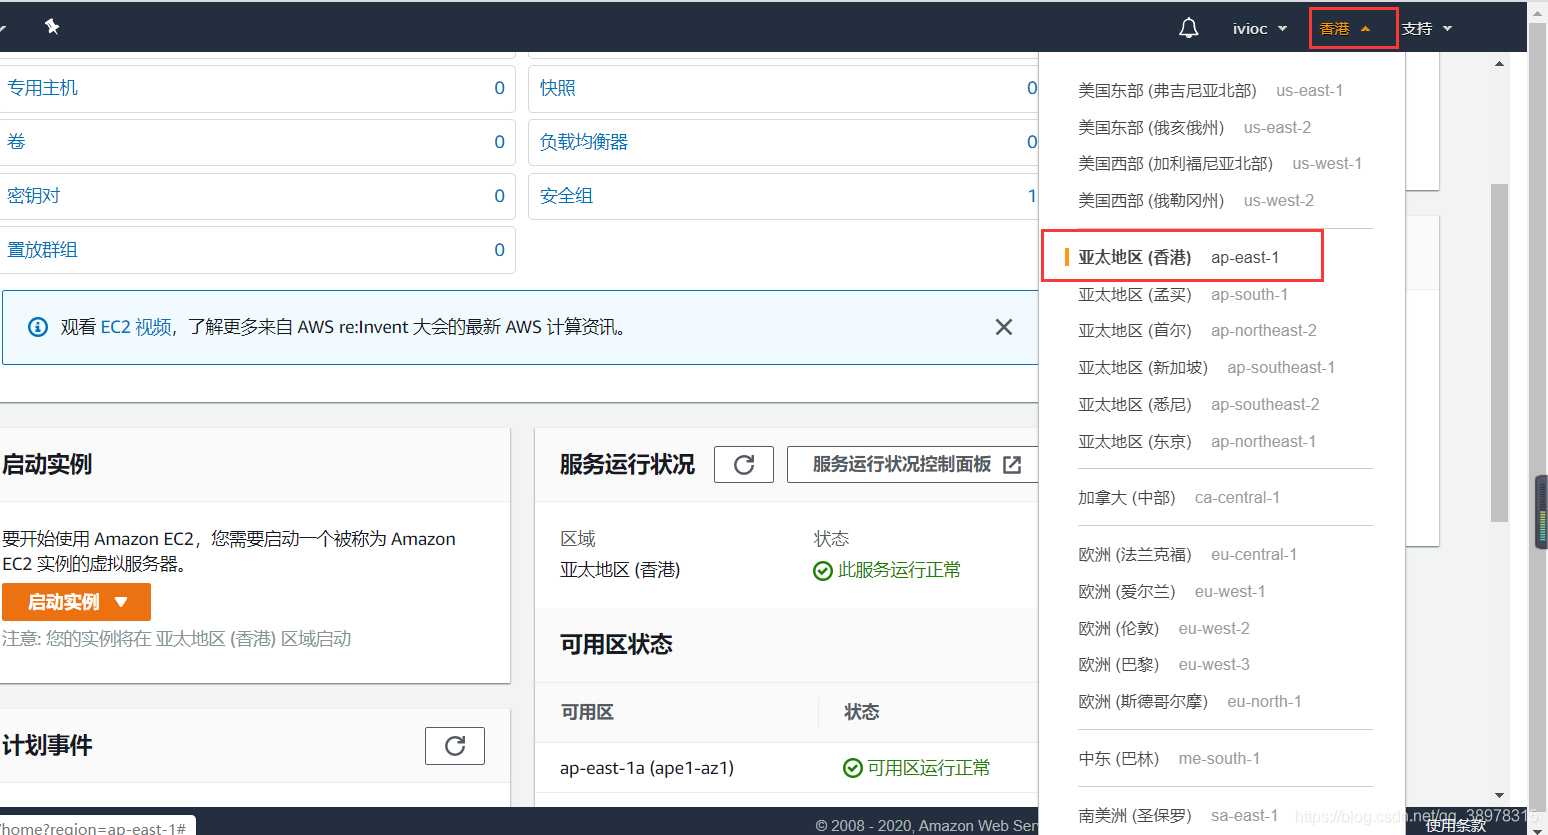Select region 欧洲 (伦敦) eu-west-2
This screenshot has height=835, width=1548.
tap(1164, 628)
